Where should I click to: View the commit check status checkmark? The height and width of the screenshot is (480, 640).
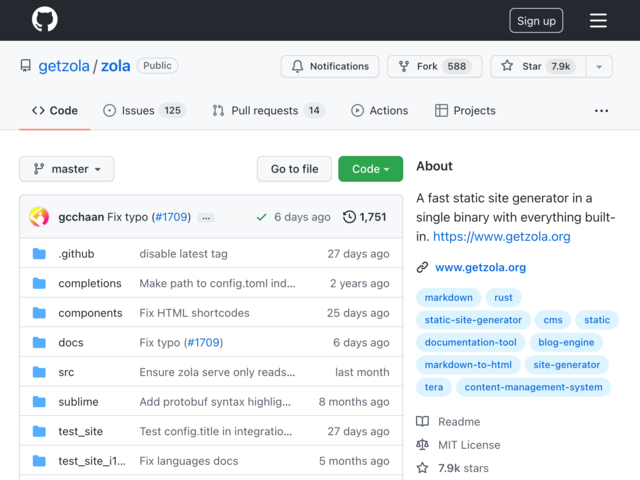coord(261,217)
